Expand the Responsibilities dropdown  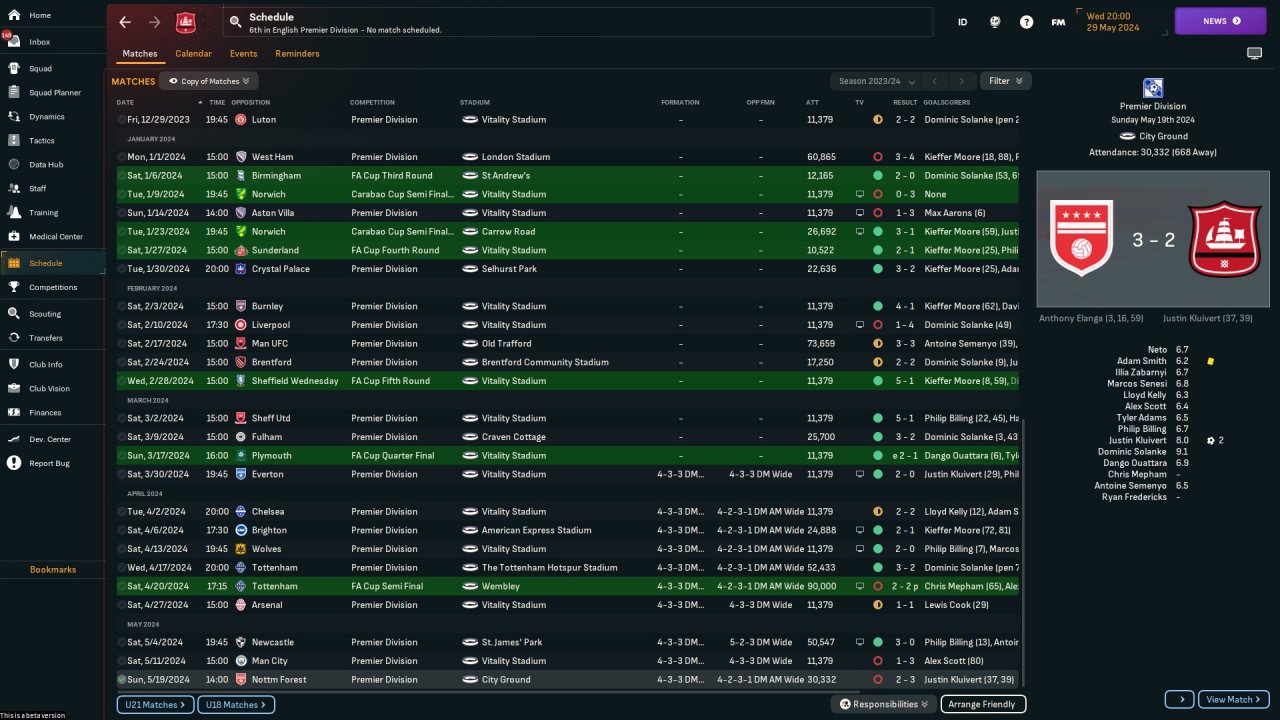click(x=883, y=704)
